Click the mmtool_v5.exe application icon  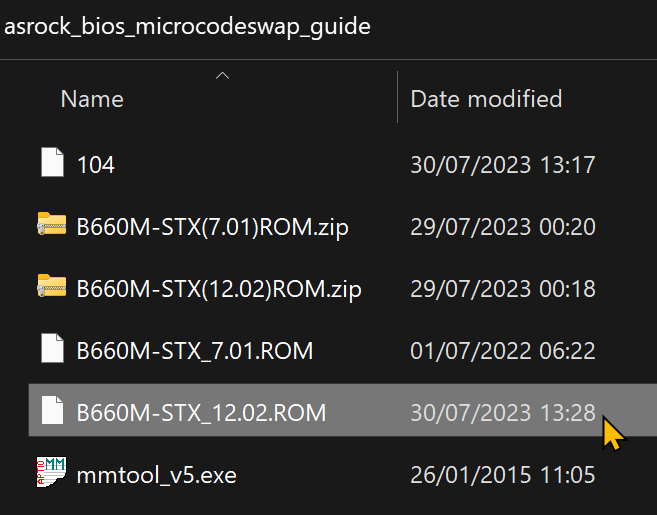coord(51,473)
